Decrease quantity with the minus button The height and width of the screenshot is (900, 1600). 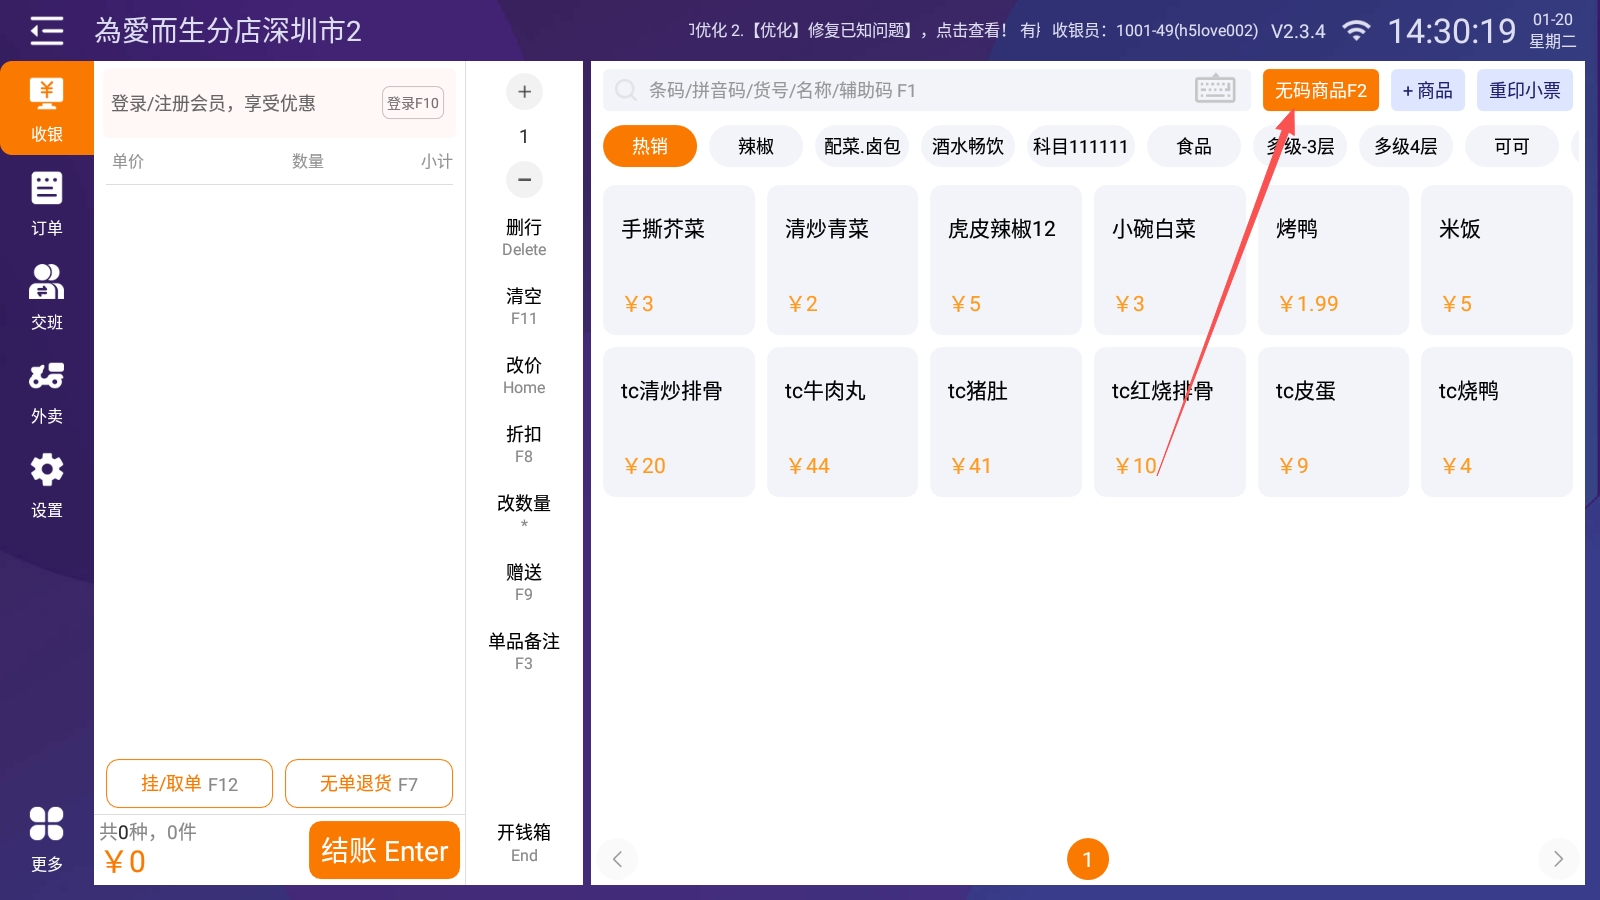click(524, 180)
